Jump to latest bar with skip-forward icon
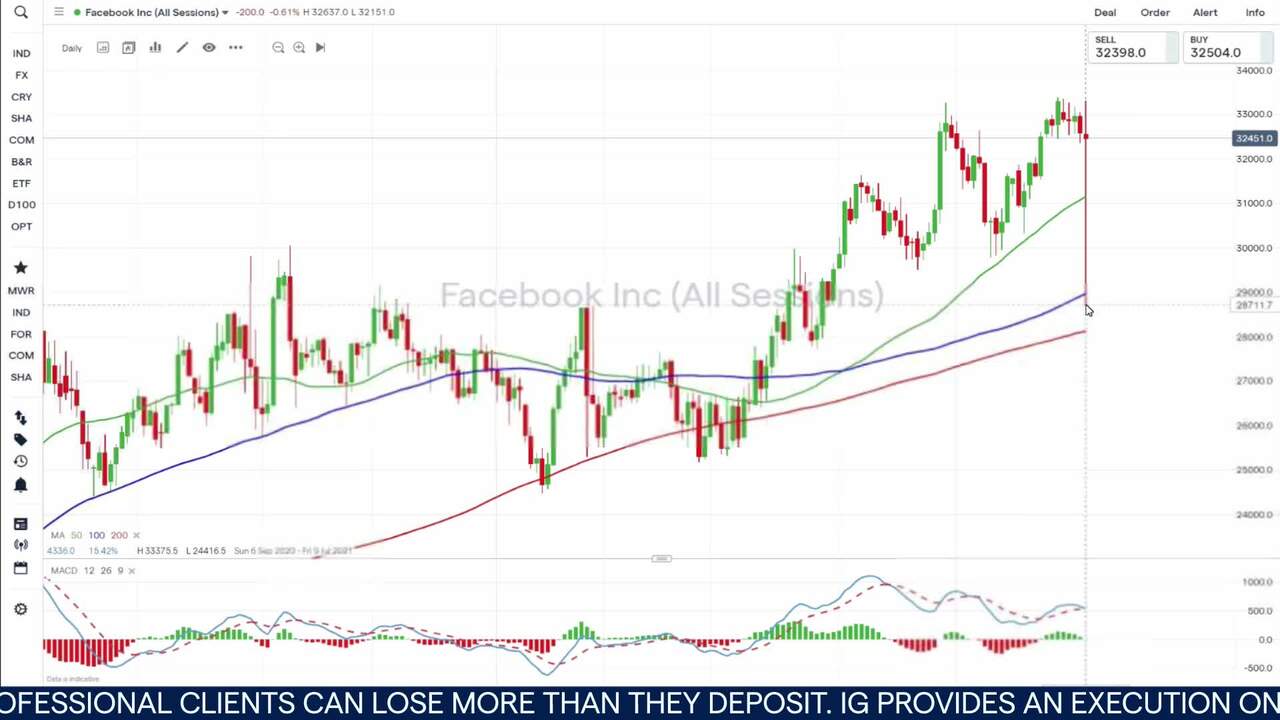1280x720 pixels. pos(320,48)
